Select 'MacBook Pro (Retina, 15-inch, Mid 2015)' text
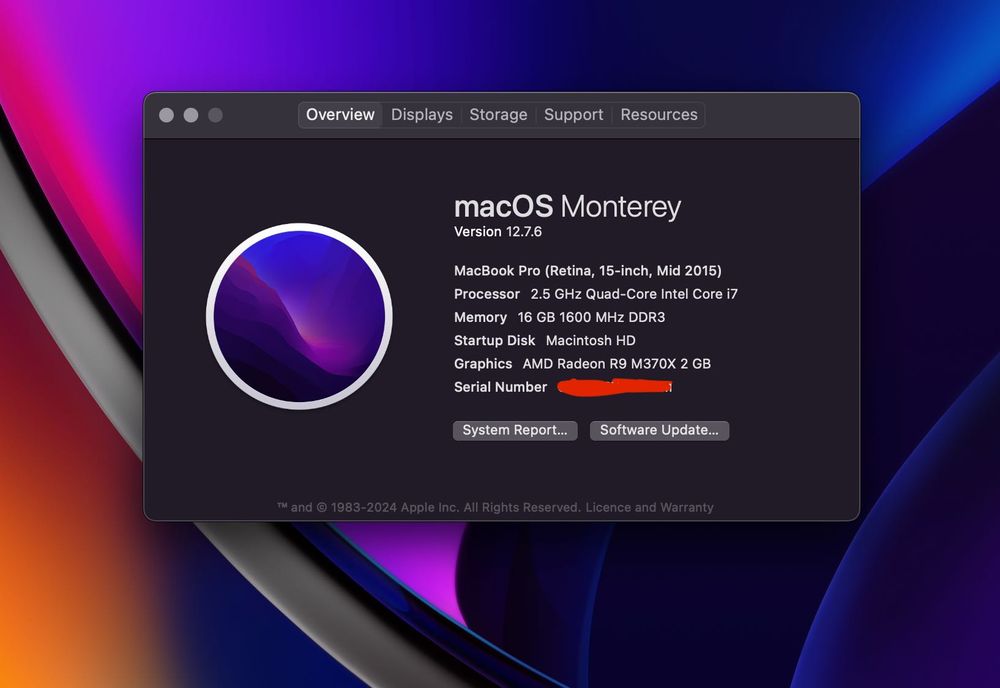 pyautogui.click(x=588, y=271)
